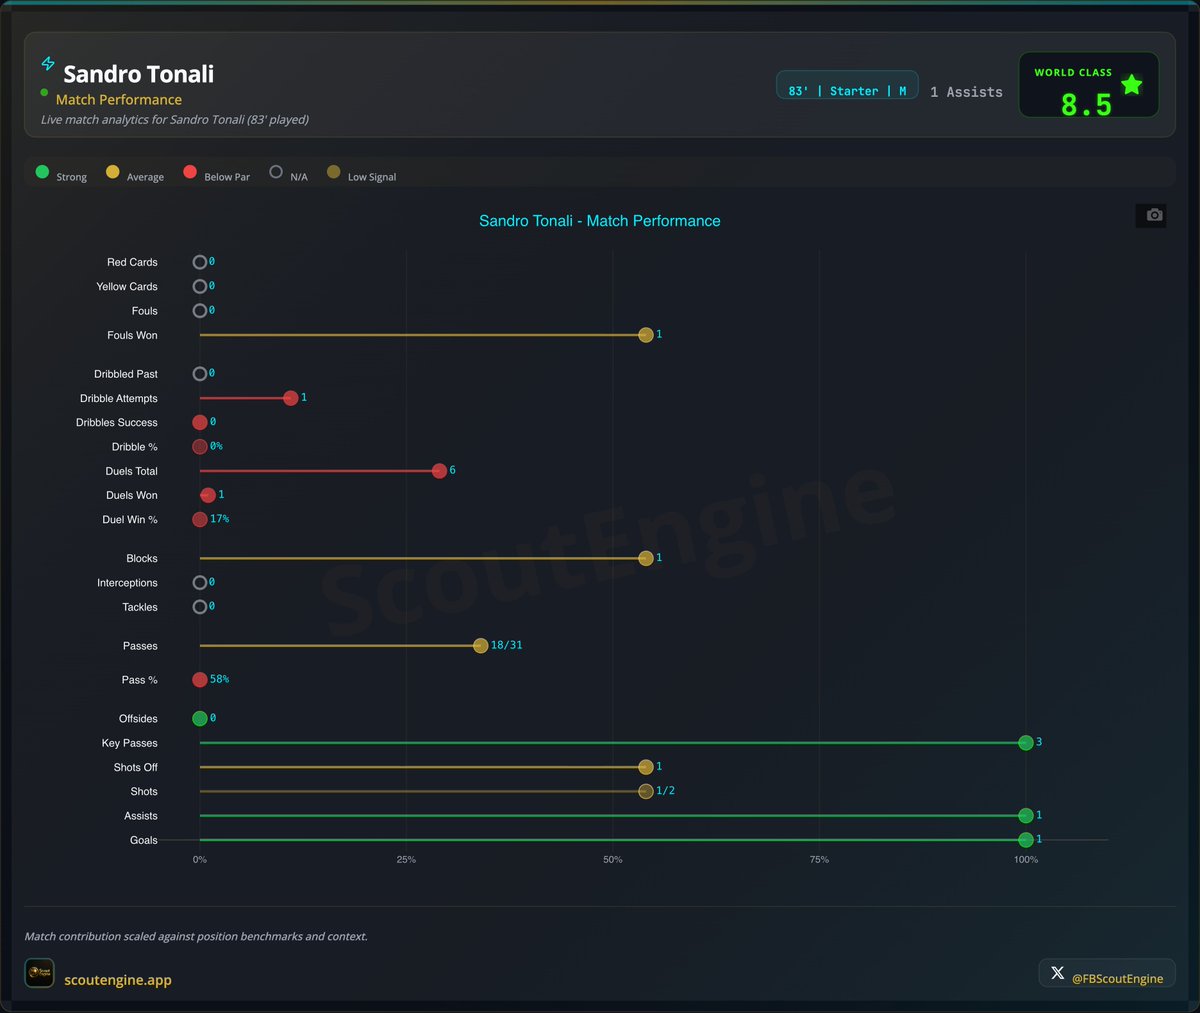Viewport: 1200px width, 1013px height.
Task: Click the camera export icon above the chart
Action: click(1151, 215)
